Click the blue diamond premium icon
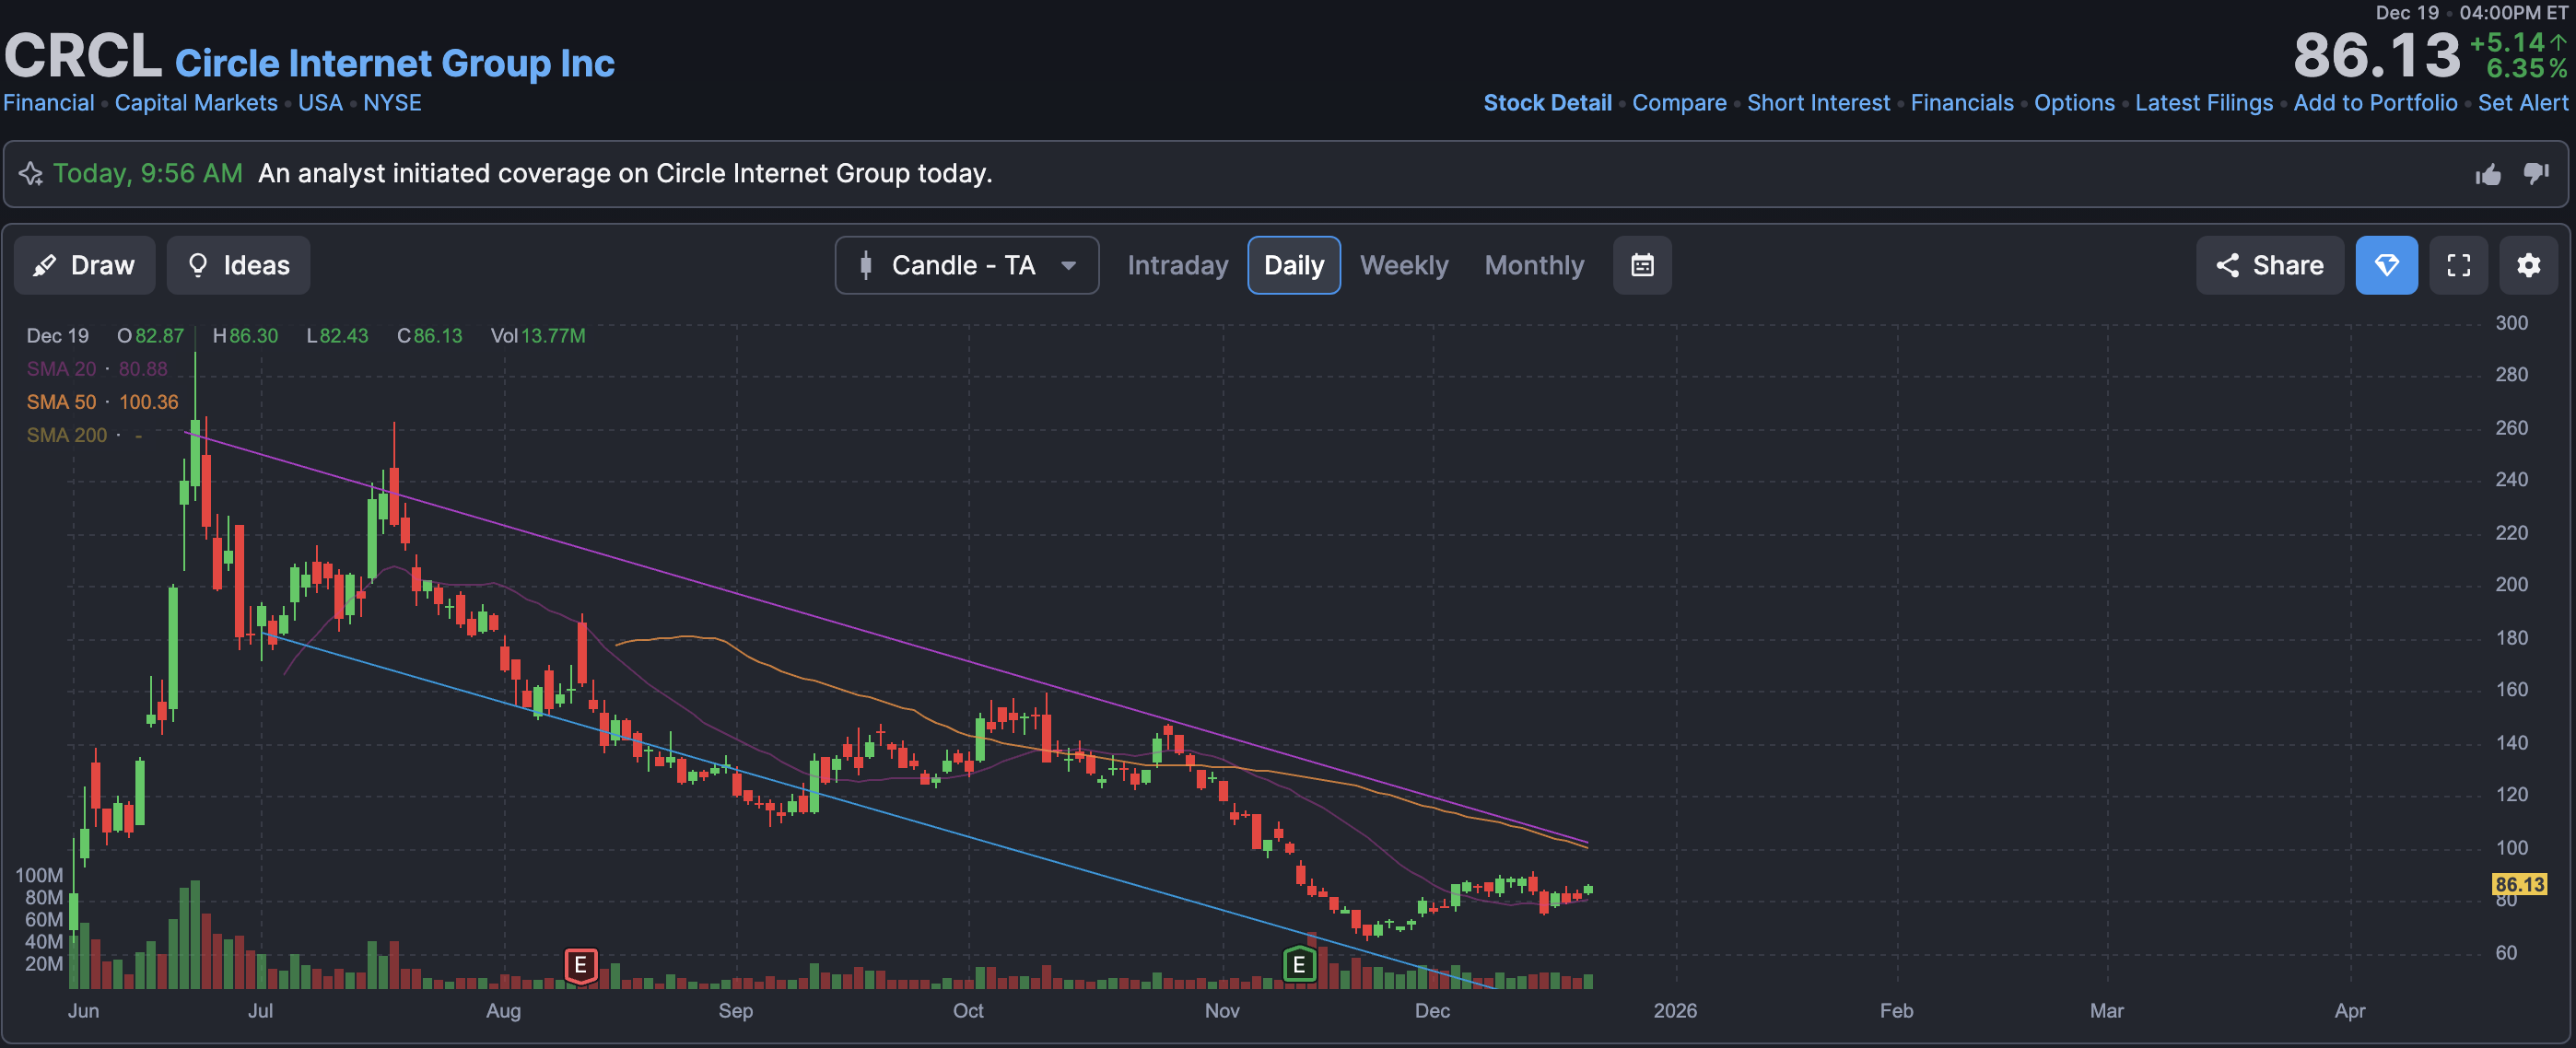Image resolution: width=2576 pixels, height=1048 pixels. point(2385,265)
